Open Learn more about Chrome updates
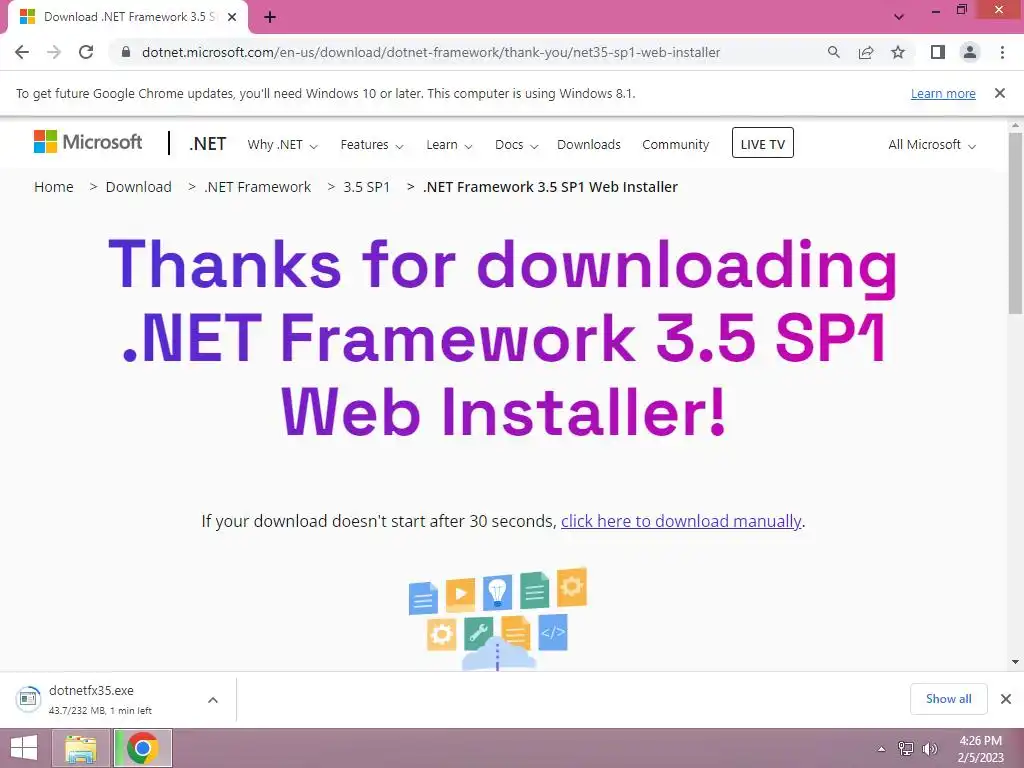The height and width of the screenshot is (768, 1024). click(x=943, y=93)
